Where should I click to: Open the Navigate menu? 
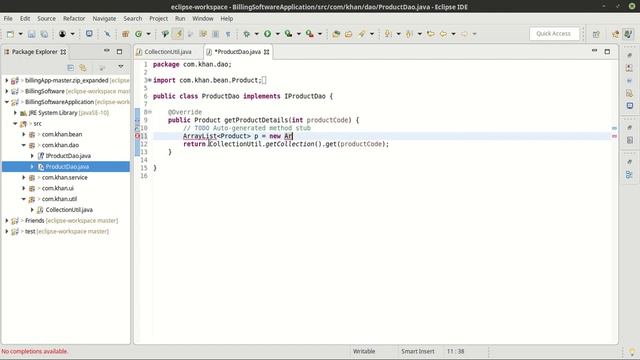104,19
